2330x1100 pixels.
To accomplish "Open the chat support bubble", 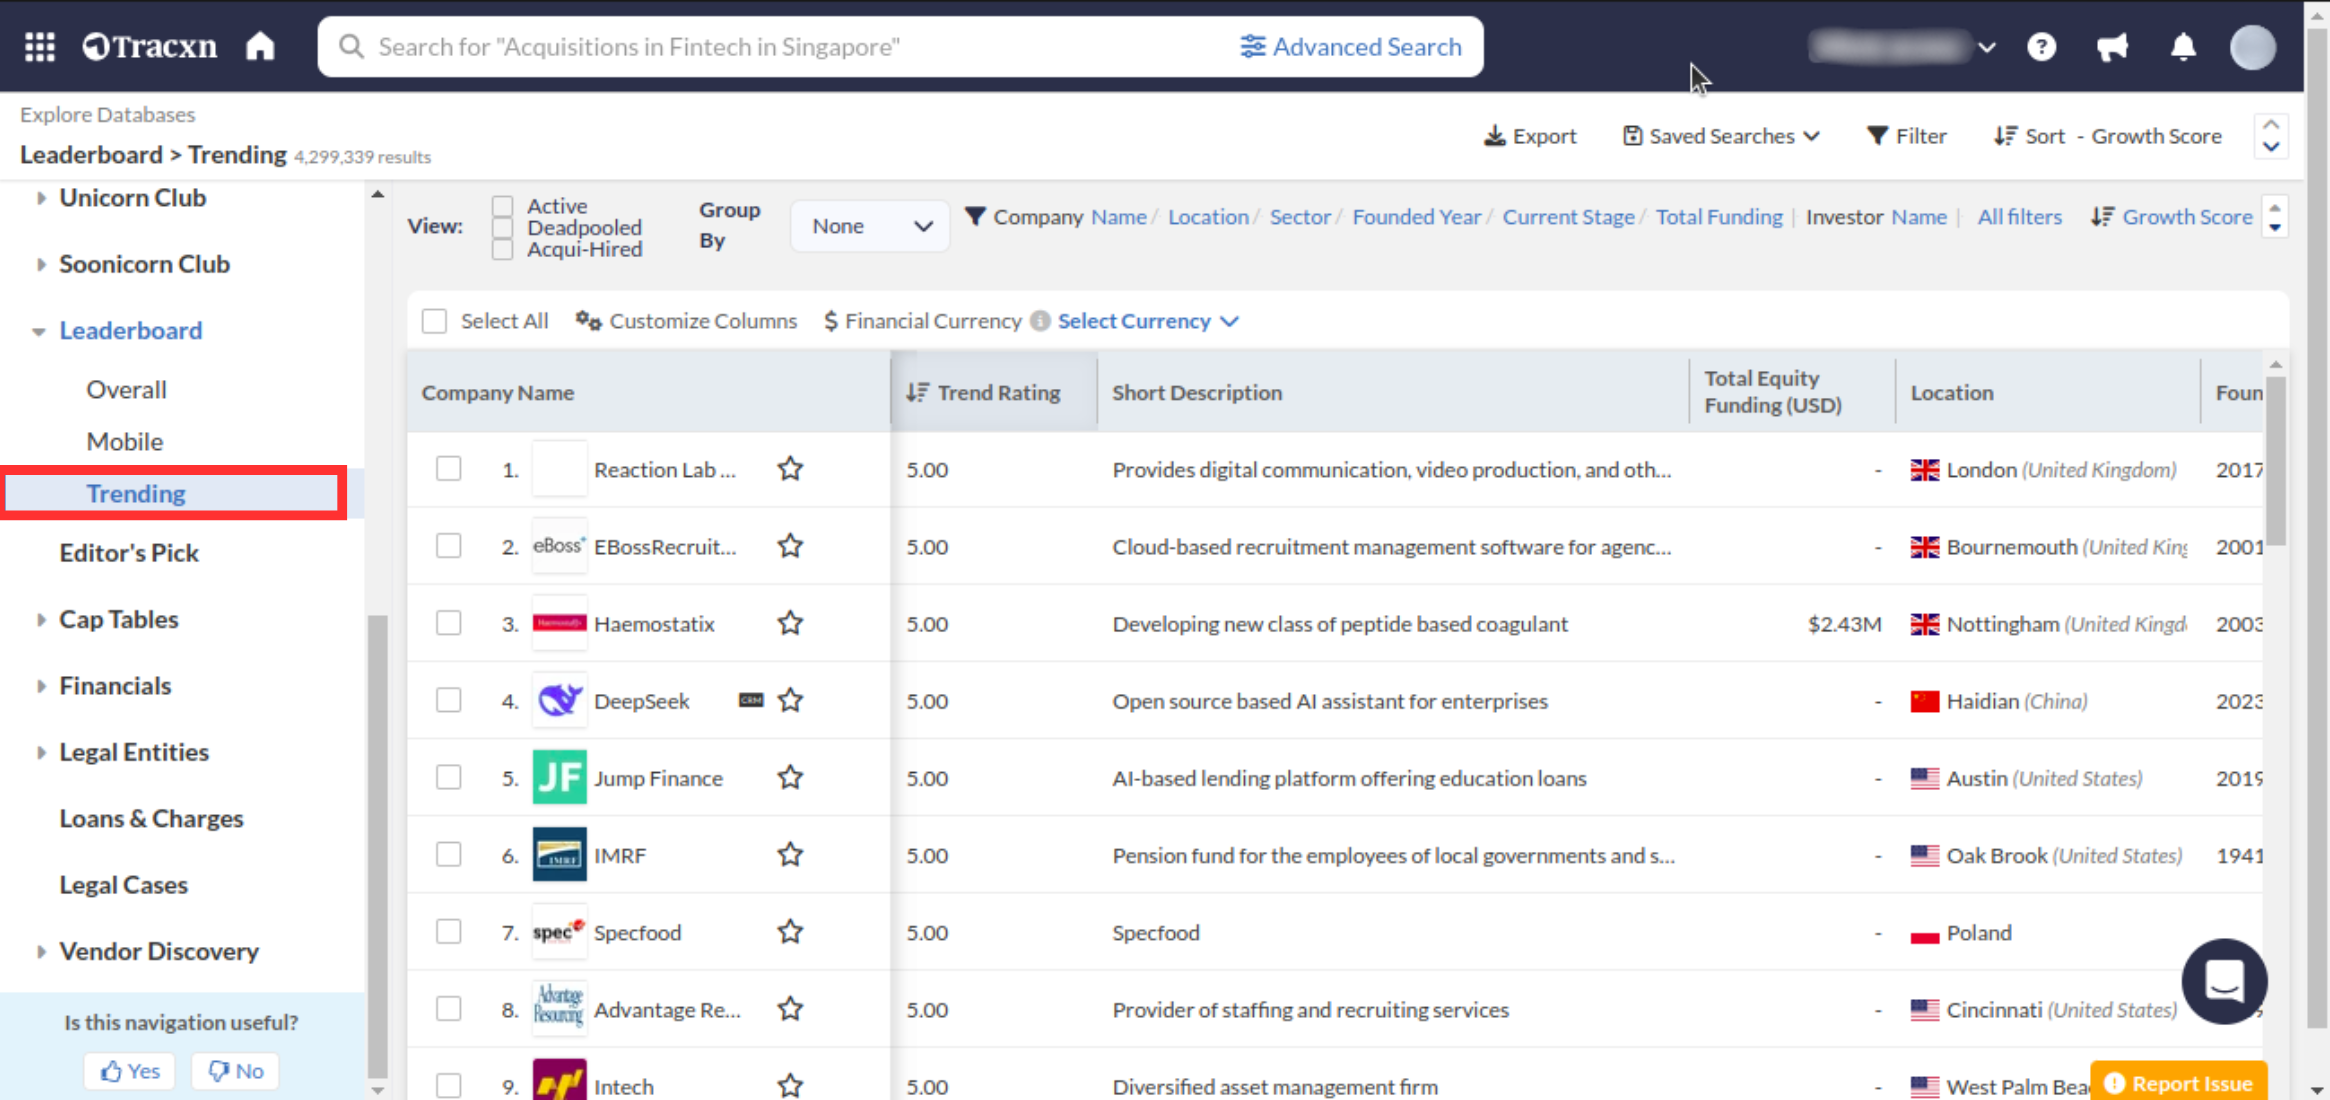I will (x=2224, y=981).
